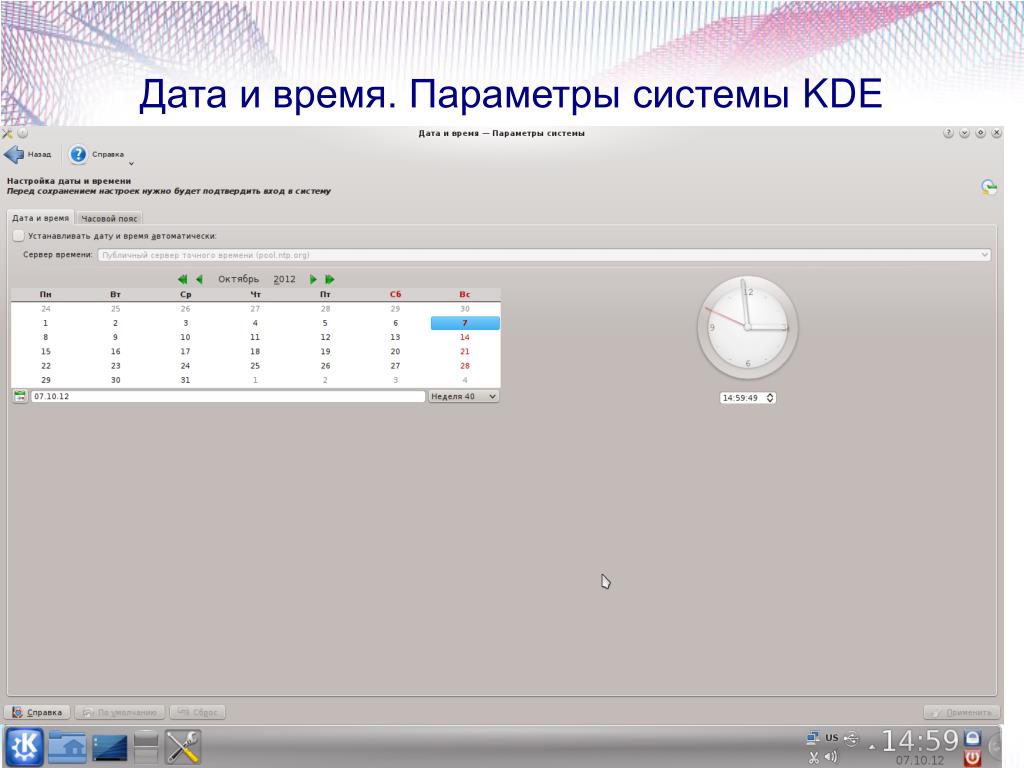The image size is (1024, 768).
Task: Go to next year with double right arrow
Action: pos(330,280)
